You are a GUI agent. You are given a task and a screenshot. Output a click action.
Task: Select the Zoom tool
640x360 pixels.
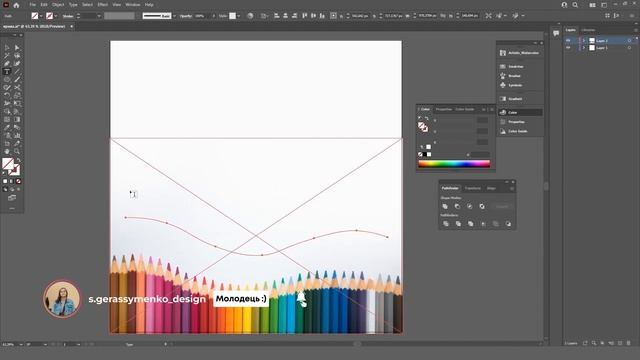[17, 151]
